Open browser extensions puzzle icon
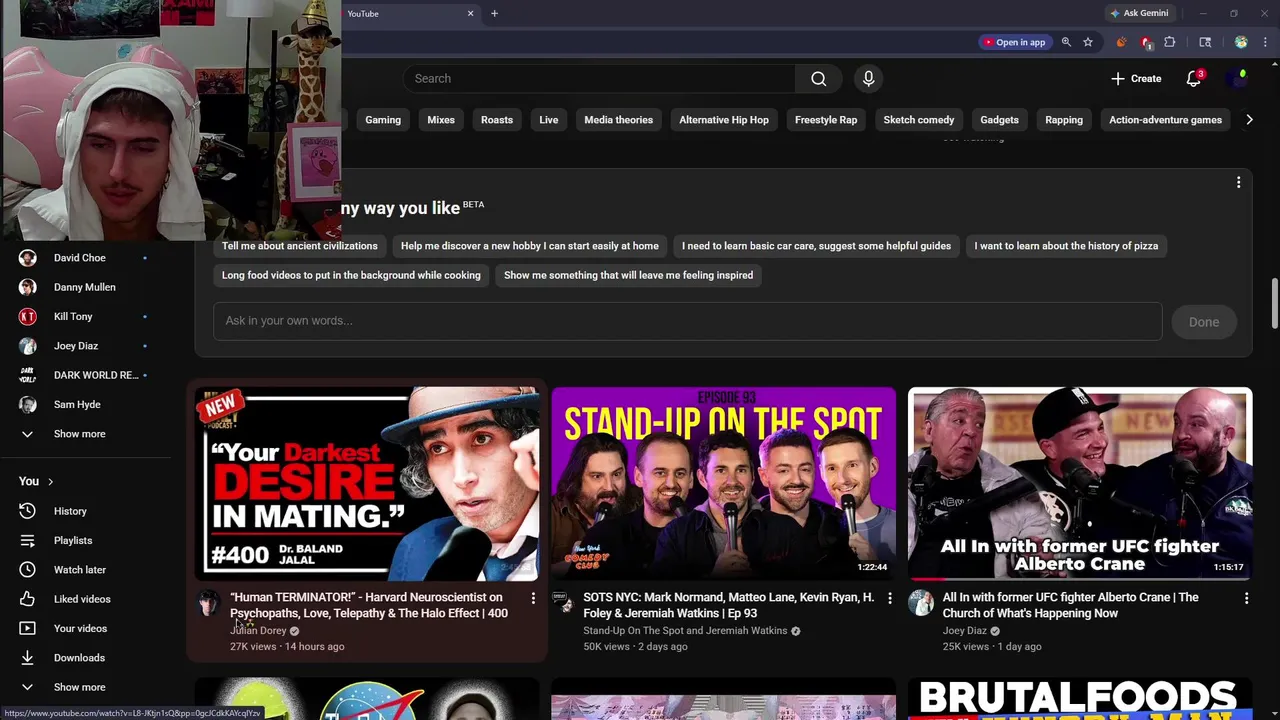This screenshot has width=1280, height=720. [x=1169, y=42]
